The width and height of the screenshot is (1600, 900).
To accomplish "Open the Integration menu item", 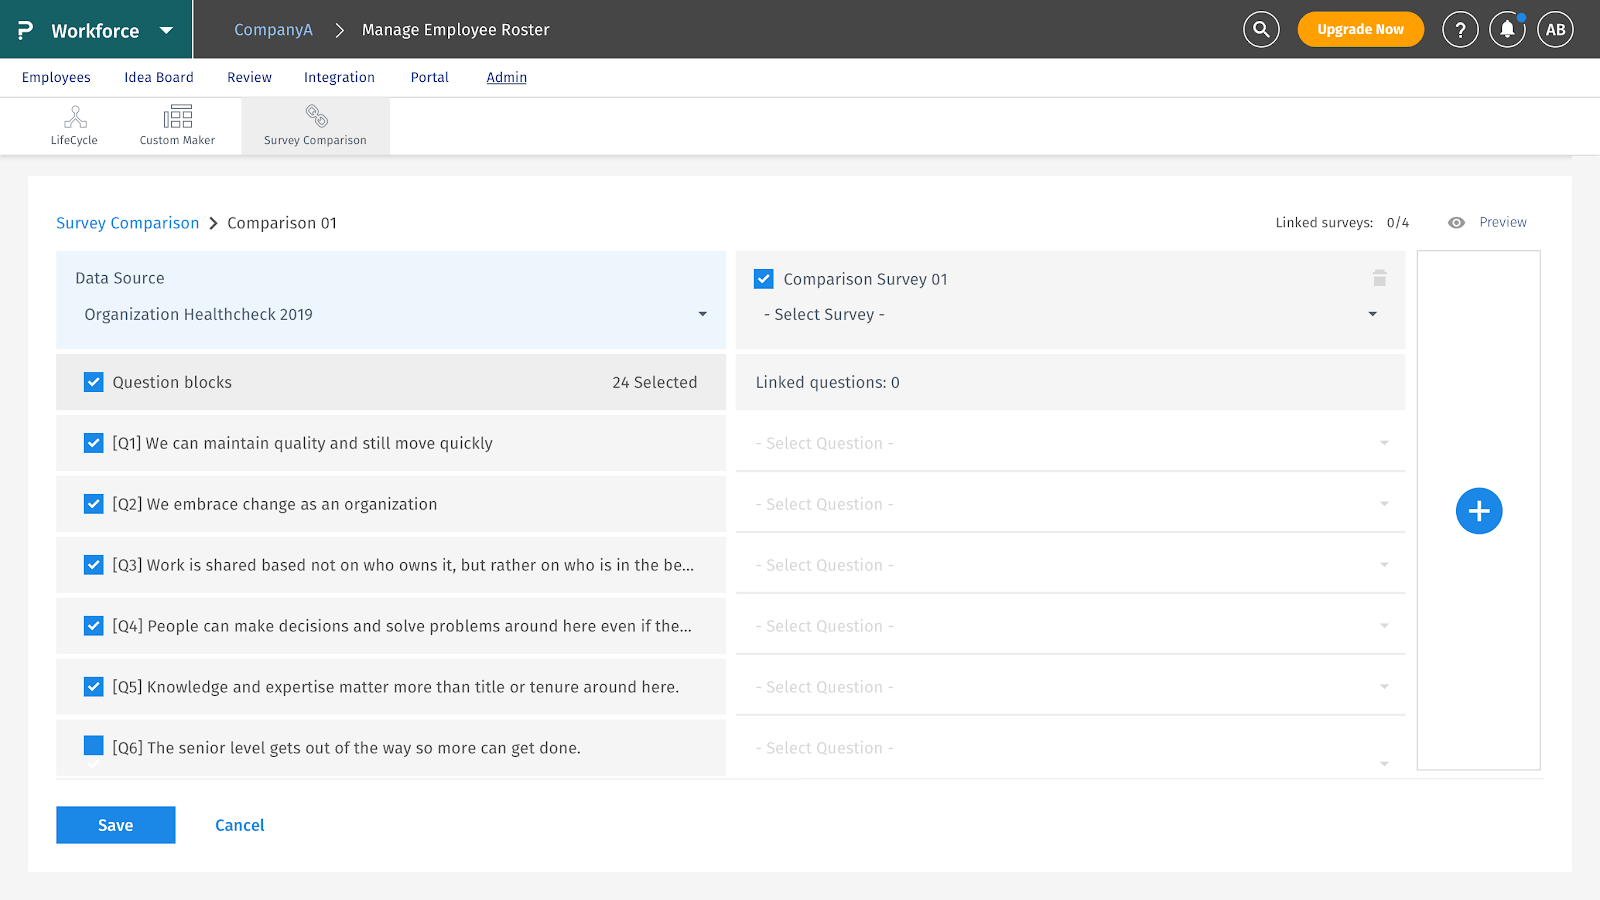I will click(x=339, y=77).
